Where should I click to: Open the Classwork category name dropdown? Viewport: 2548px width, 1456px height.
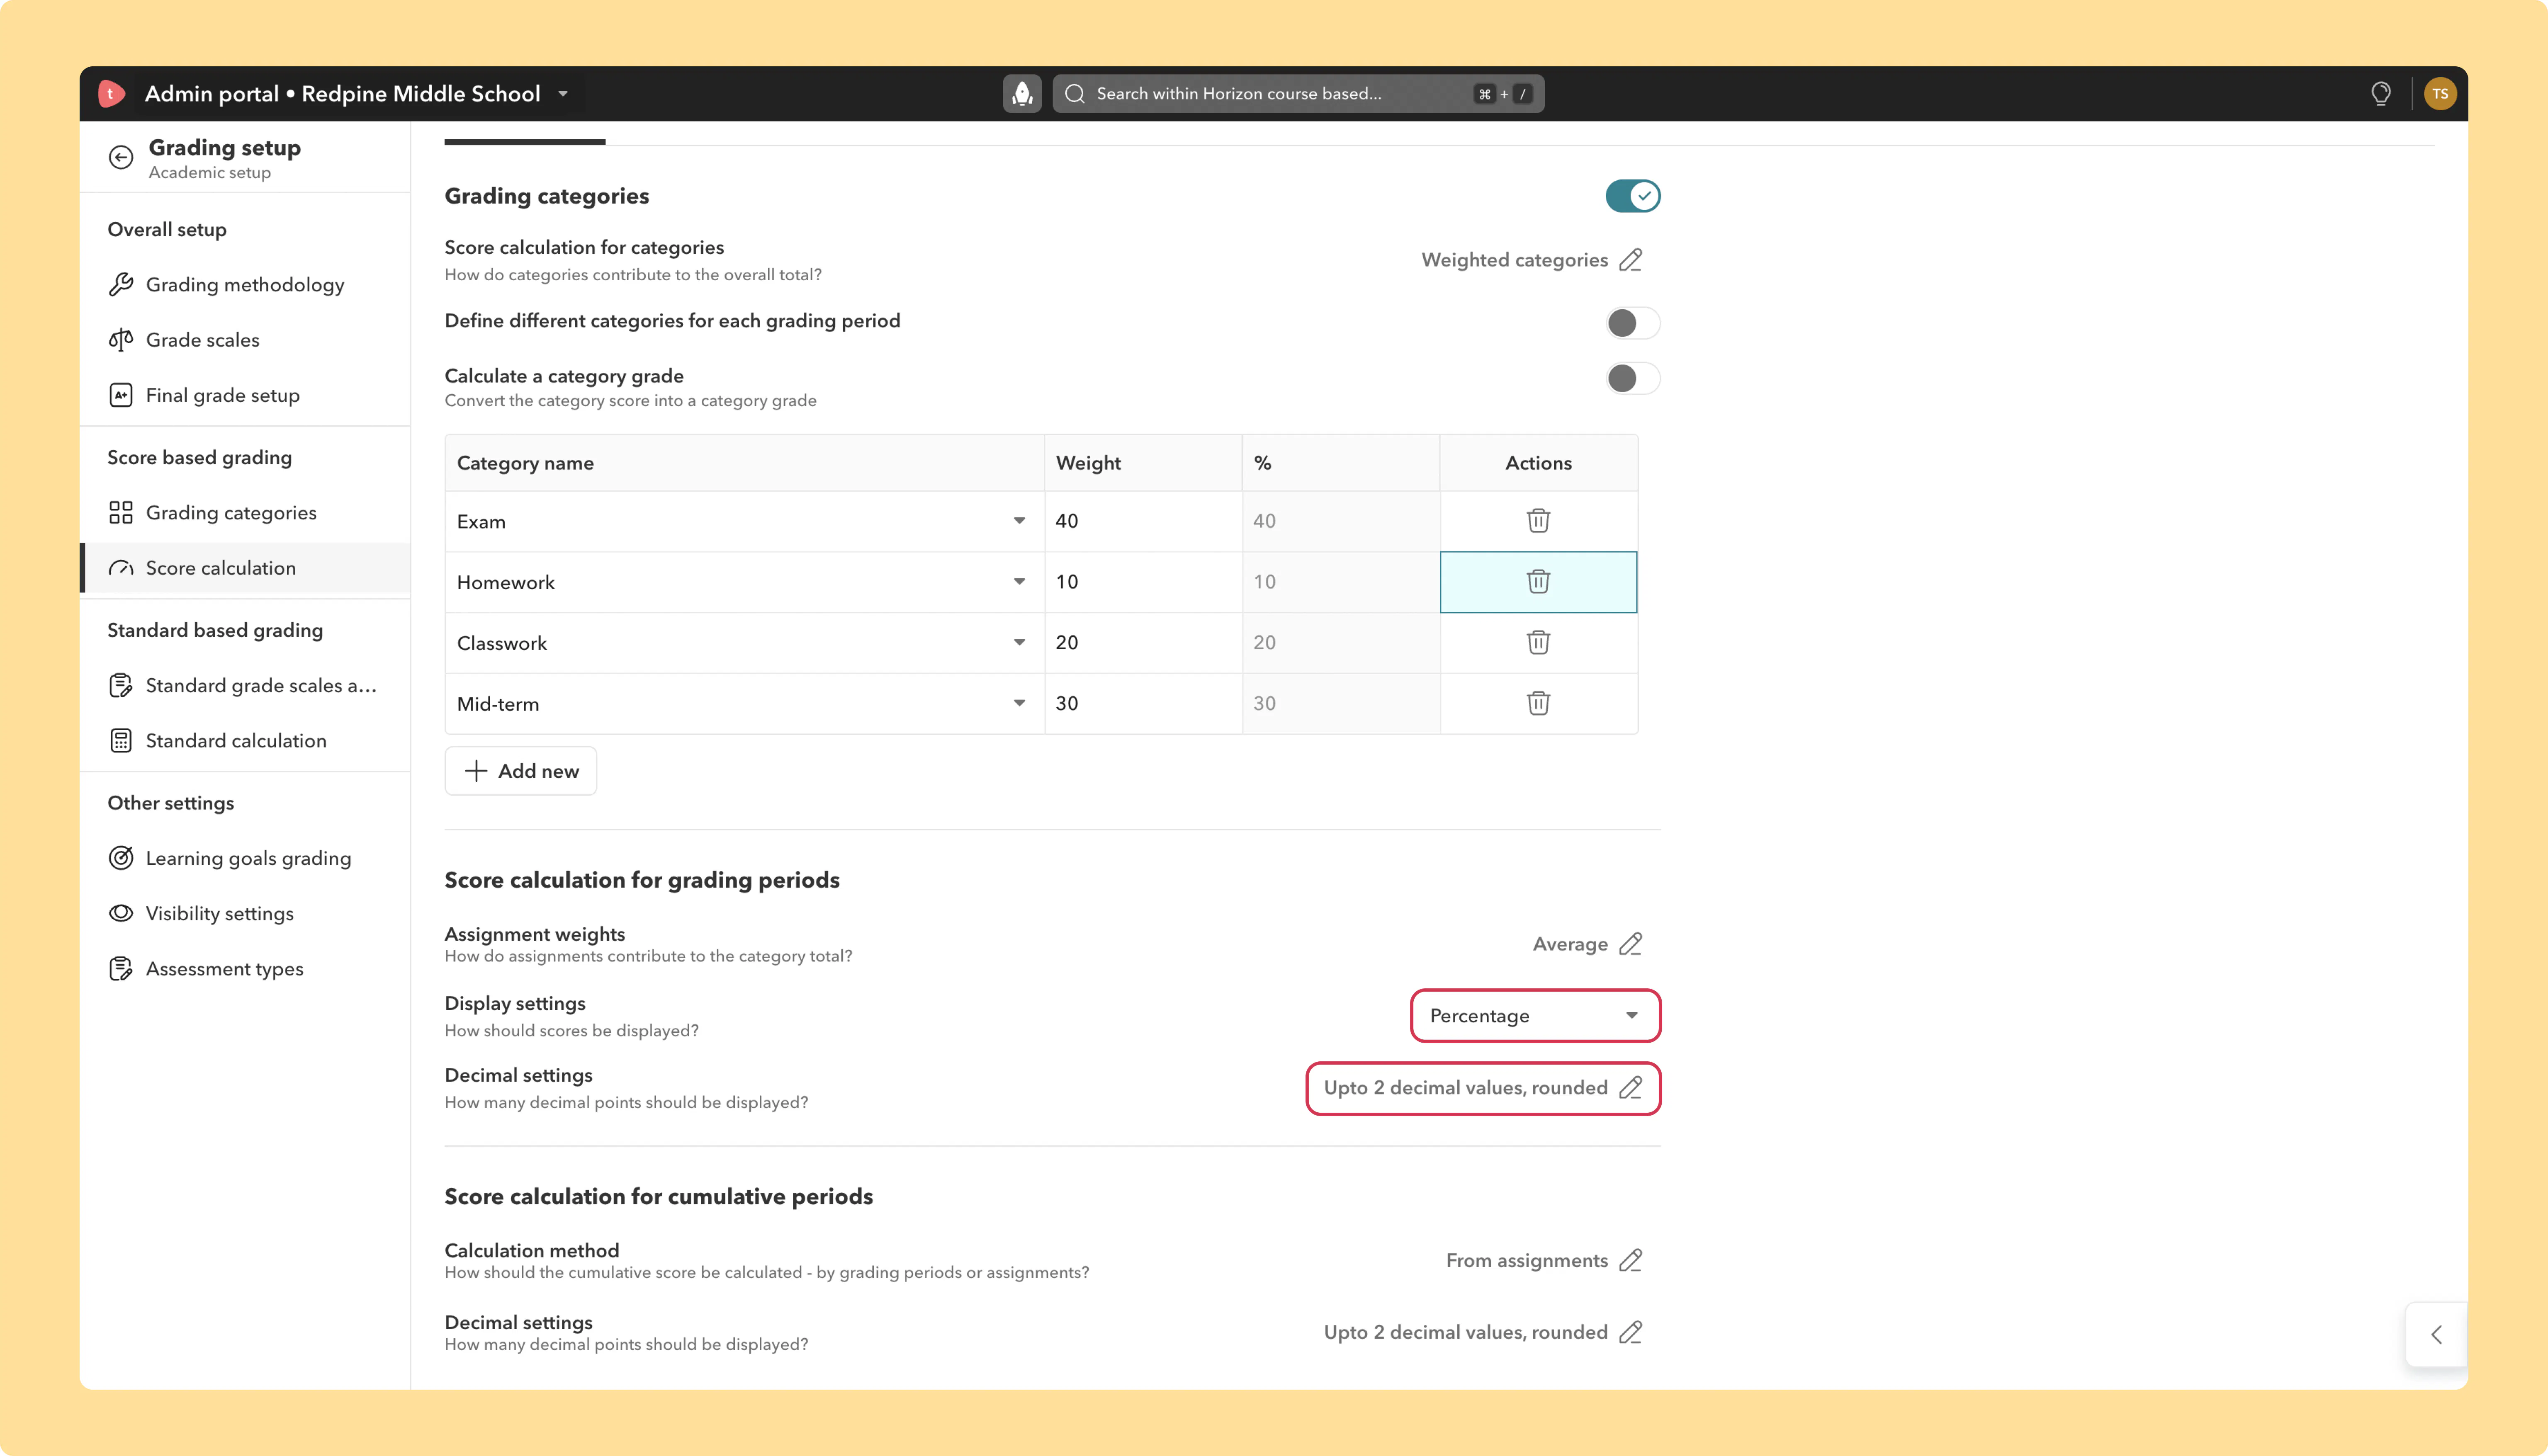pos(1019,643)
